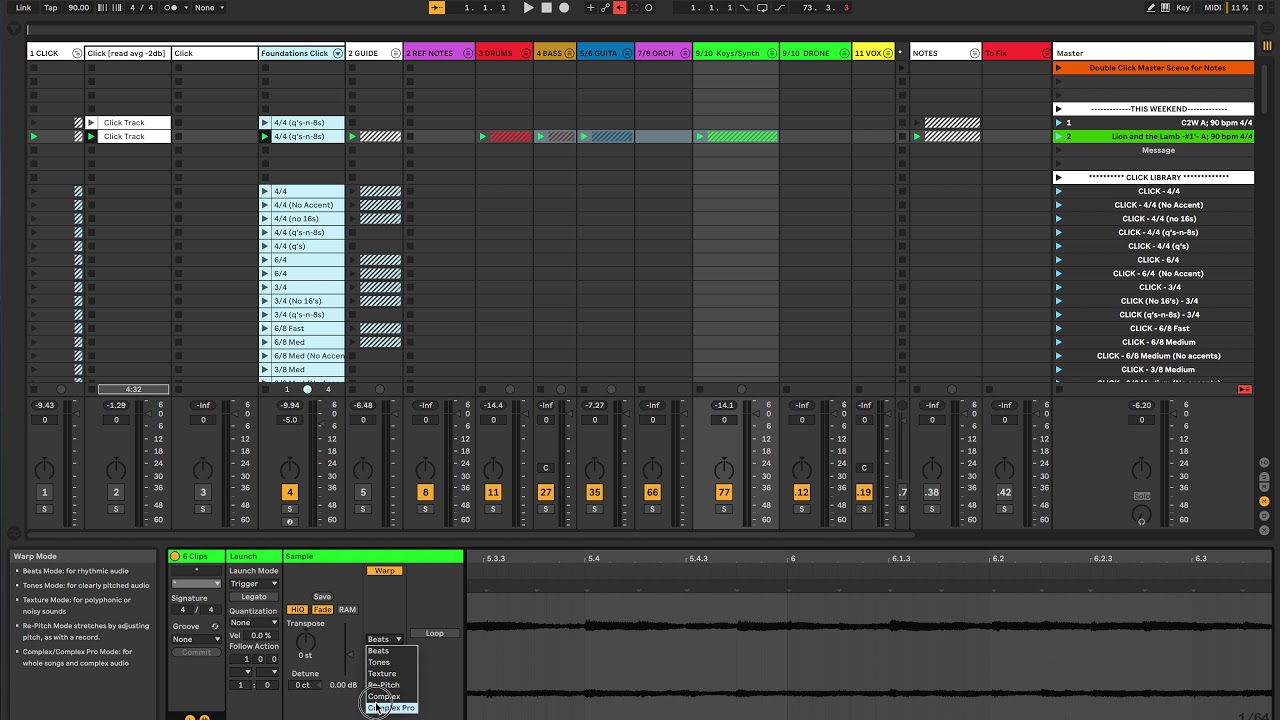Click the Loop button in clip view
Viewport: 1280px width, 720px height.
tap(435, 633)
